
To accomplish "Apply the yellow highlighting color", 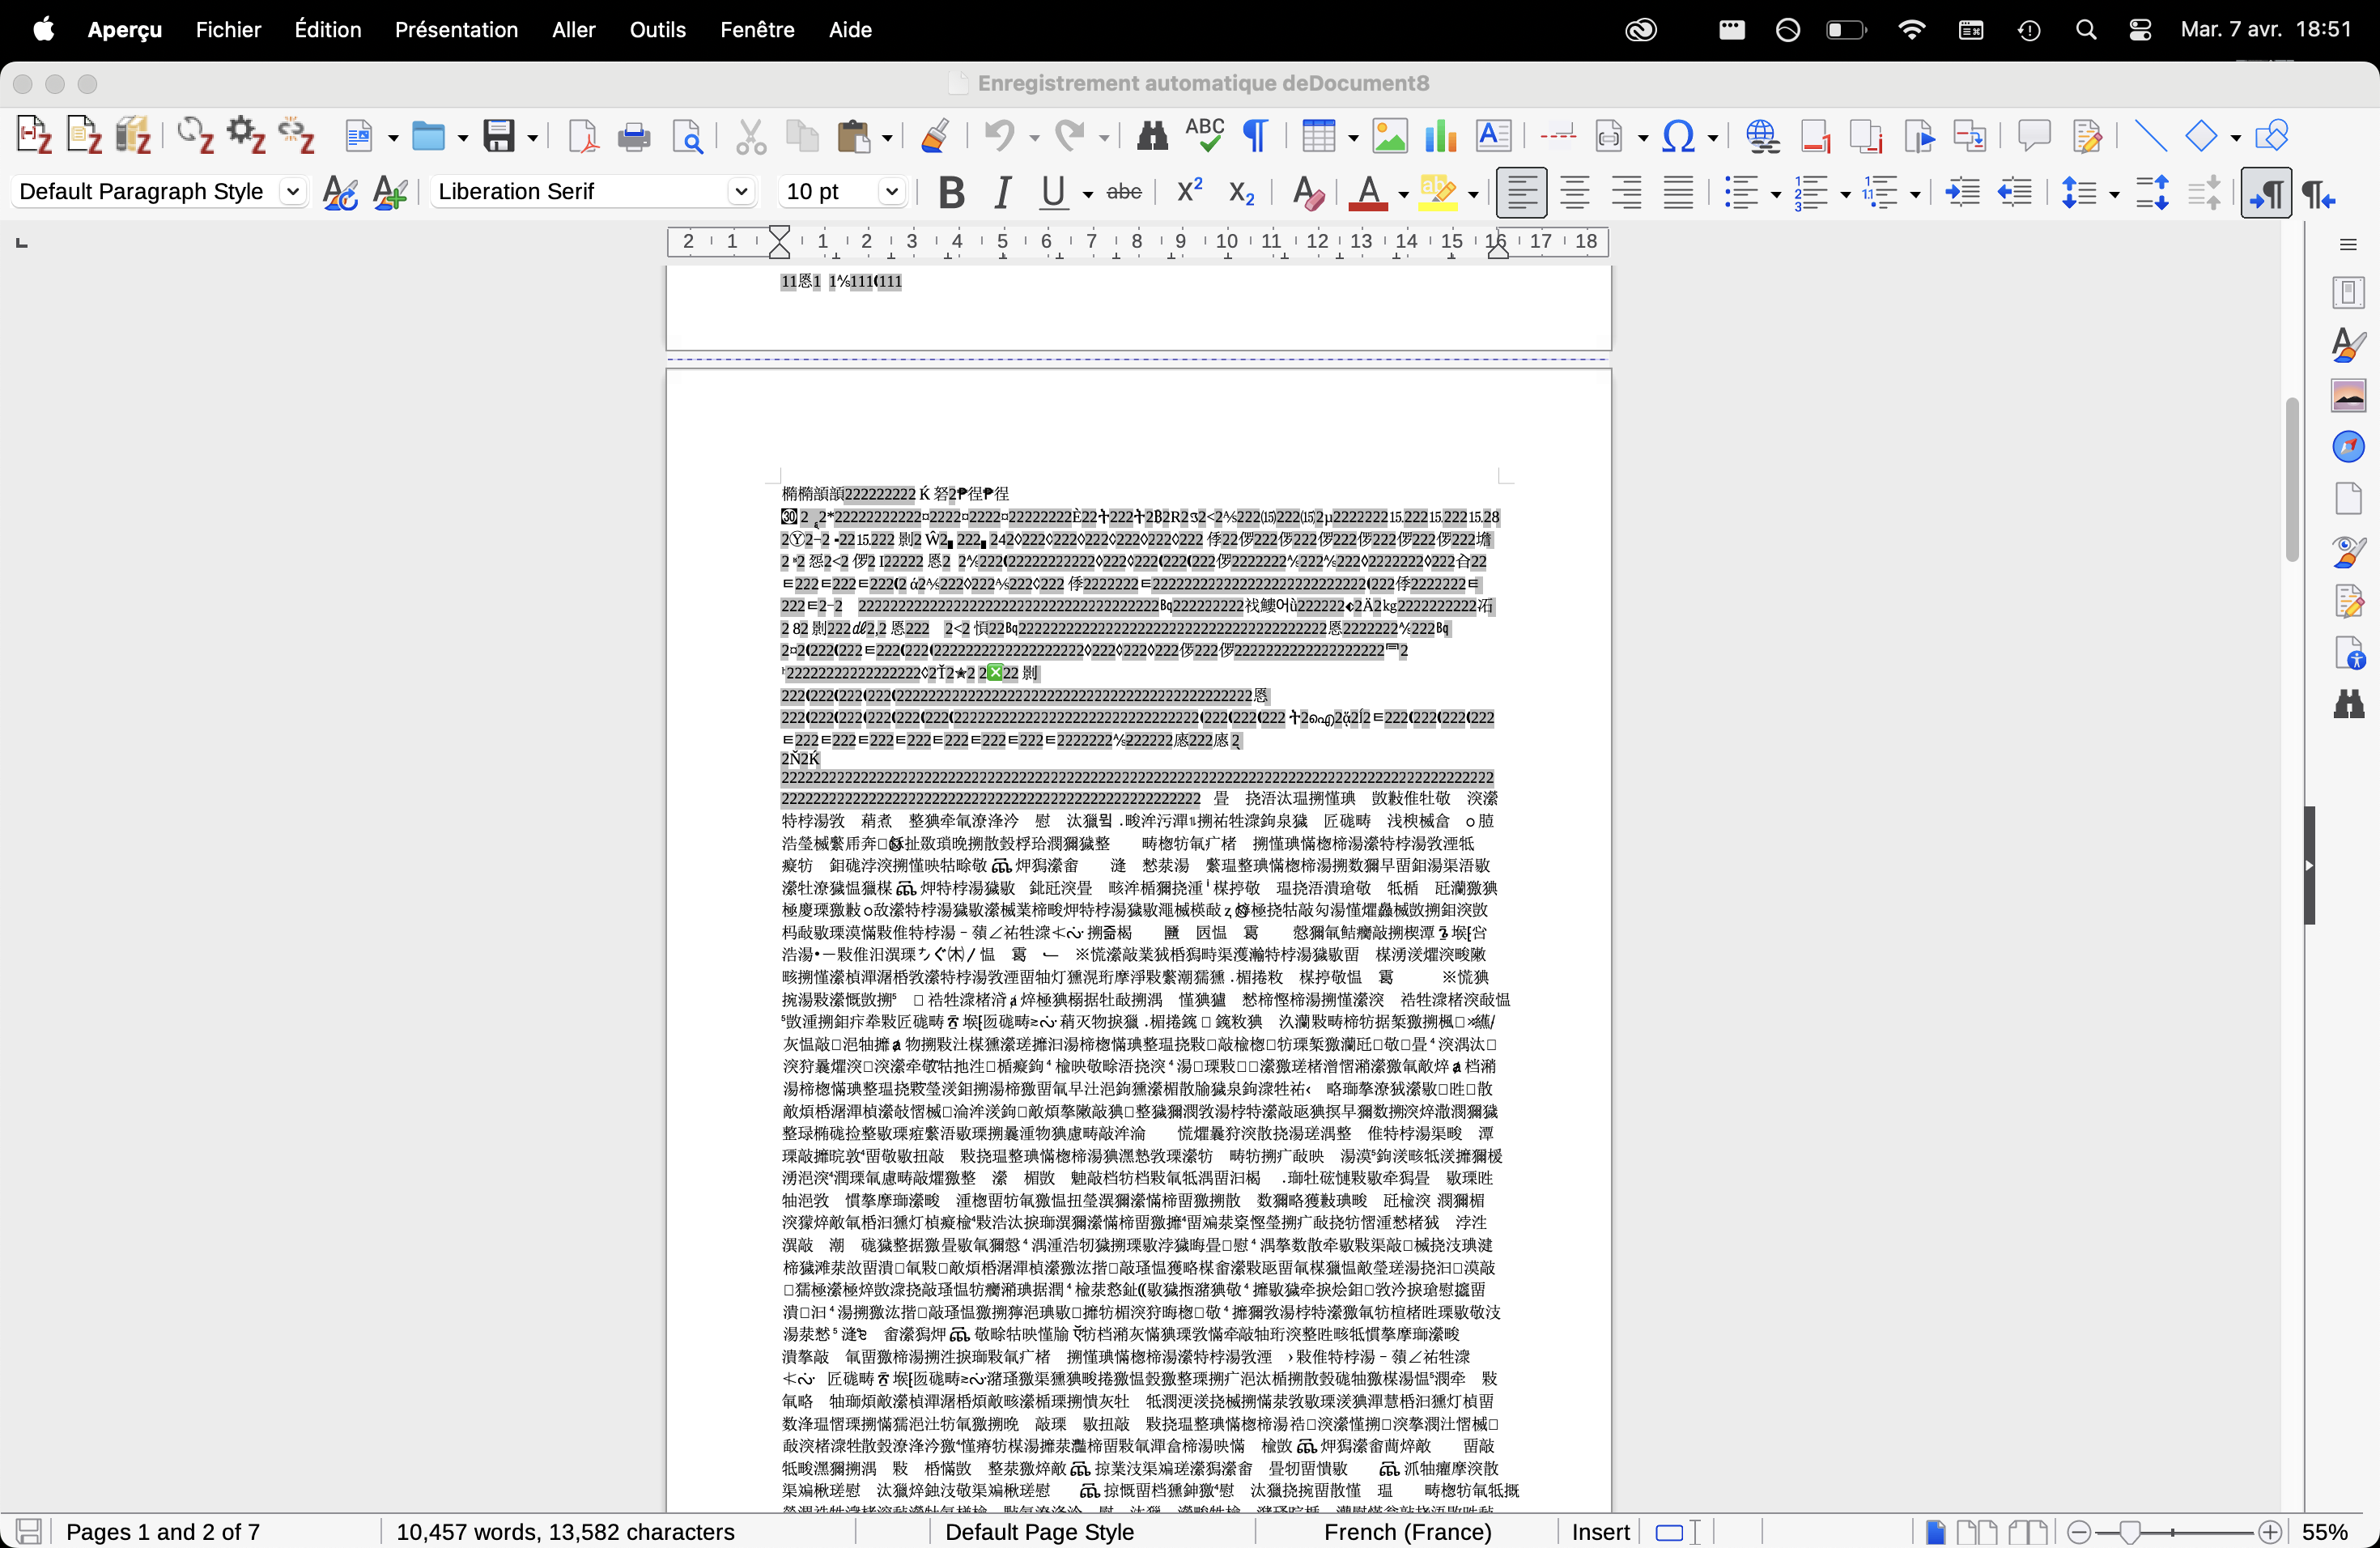I will (1437, 192).
